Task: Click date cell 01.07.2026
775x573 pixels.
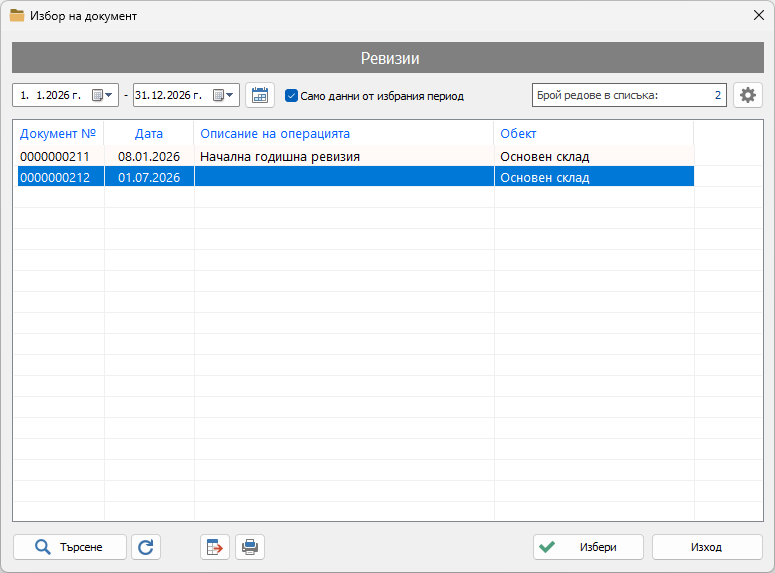Action: pyautogui.click(x=149, y=177)
